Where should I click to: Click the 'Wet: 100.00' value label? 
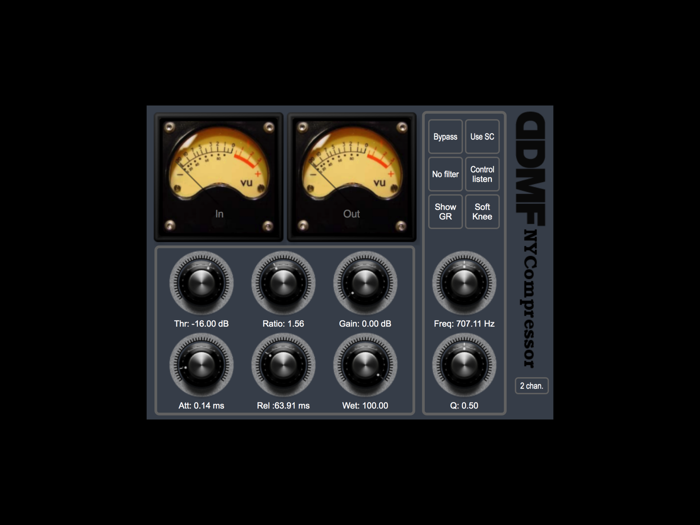click(x=365, y=406)
